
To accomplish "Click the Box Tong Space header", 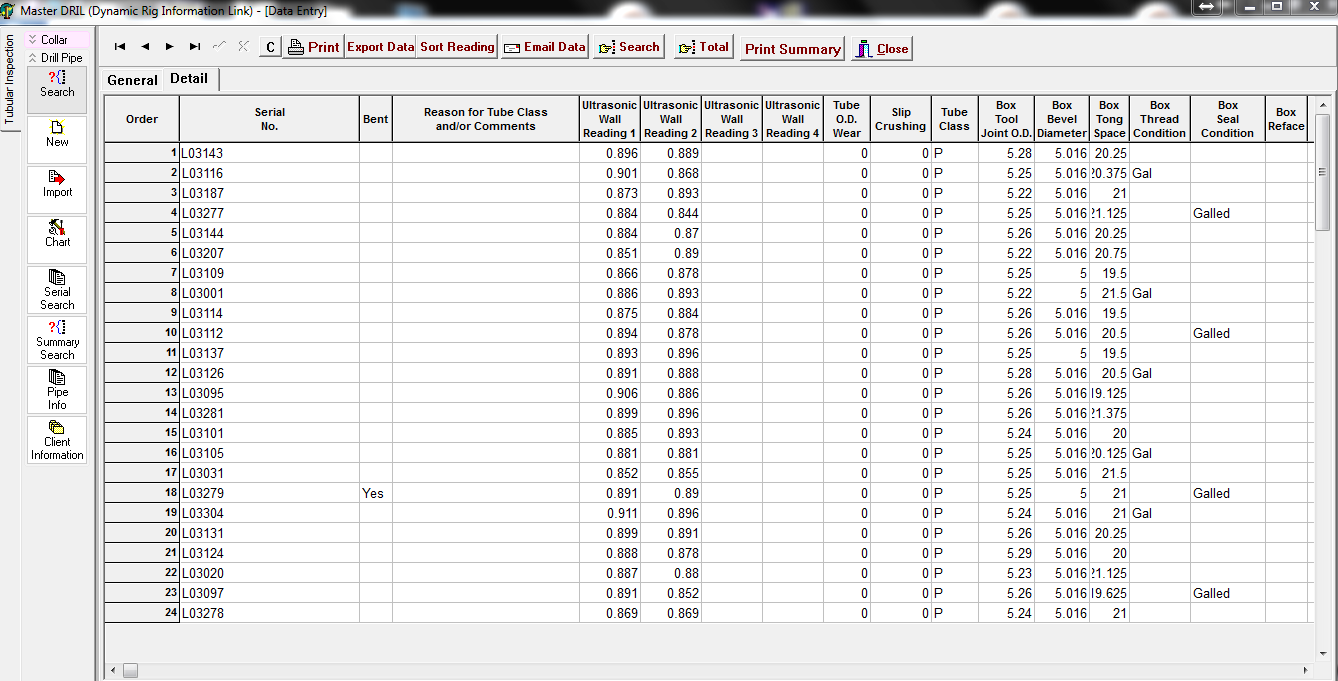I will [1110, 119].
